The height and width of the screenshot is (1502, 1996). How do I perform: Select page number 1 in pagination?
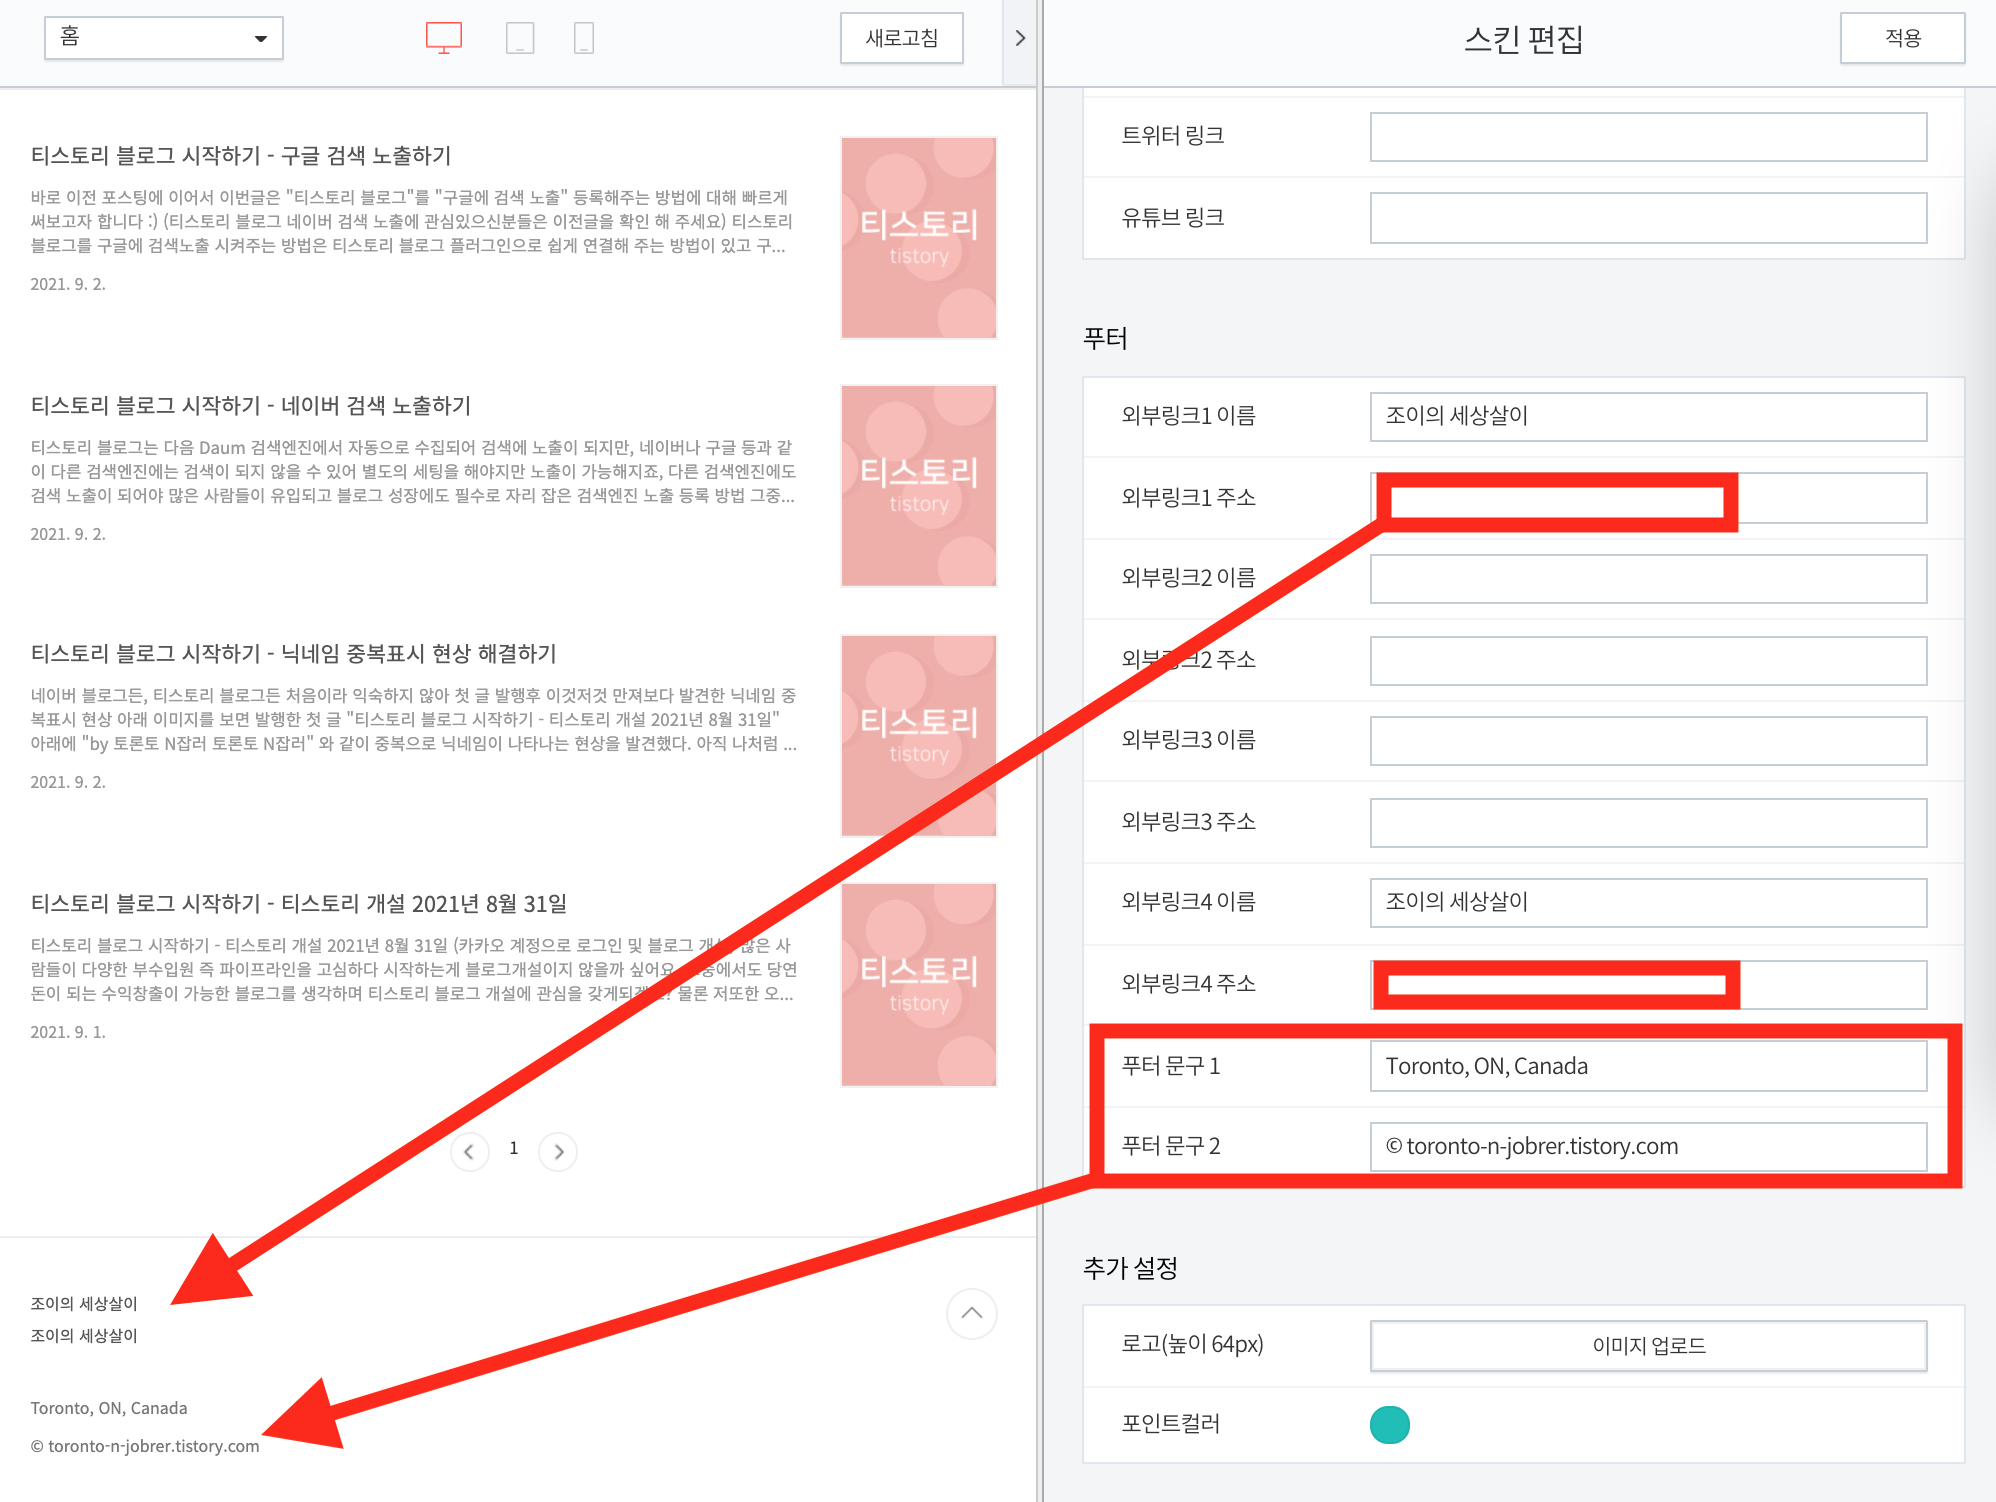coord(514,1148)
